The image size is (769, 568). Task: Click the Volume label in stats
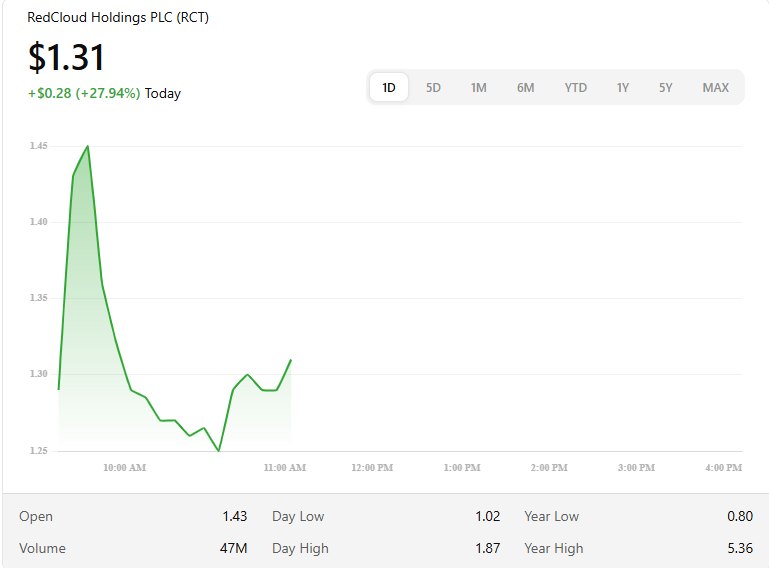click(42, 548)
